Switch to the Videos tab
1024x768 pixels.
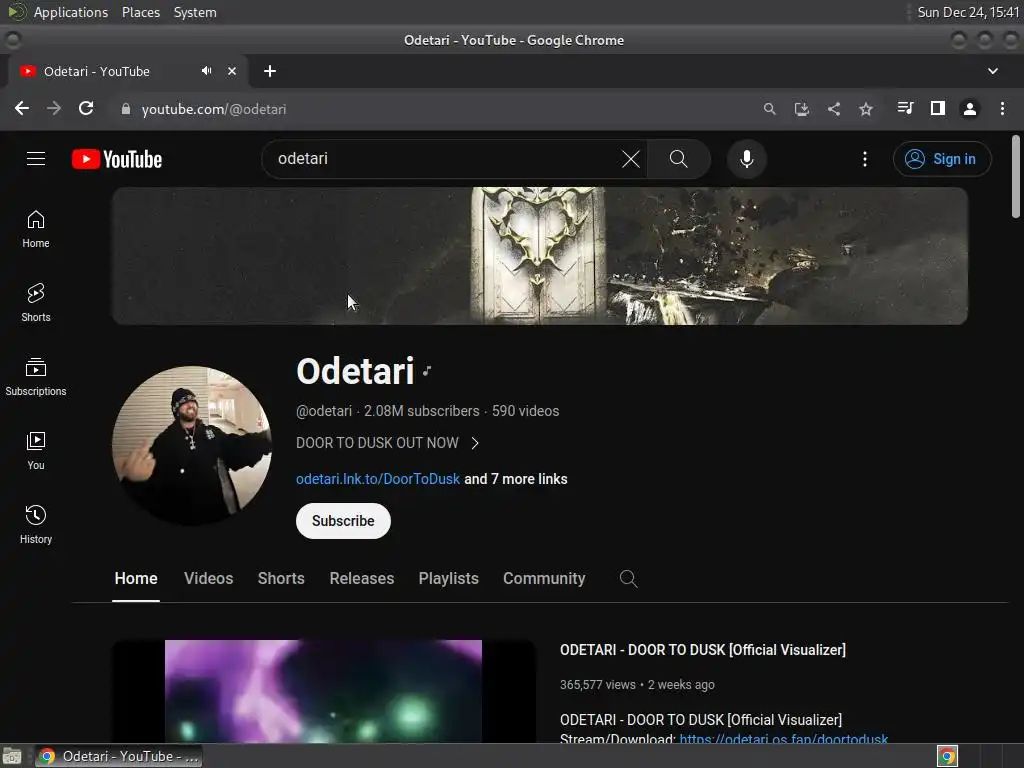[x=208, y=579]
